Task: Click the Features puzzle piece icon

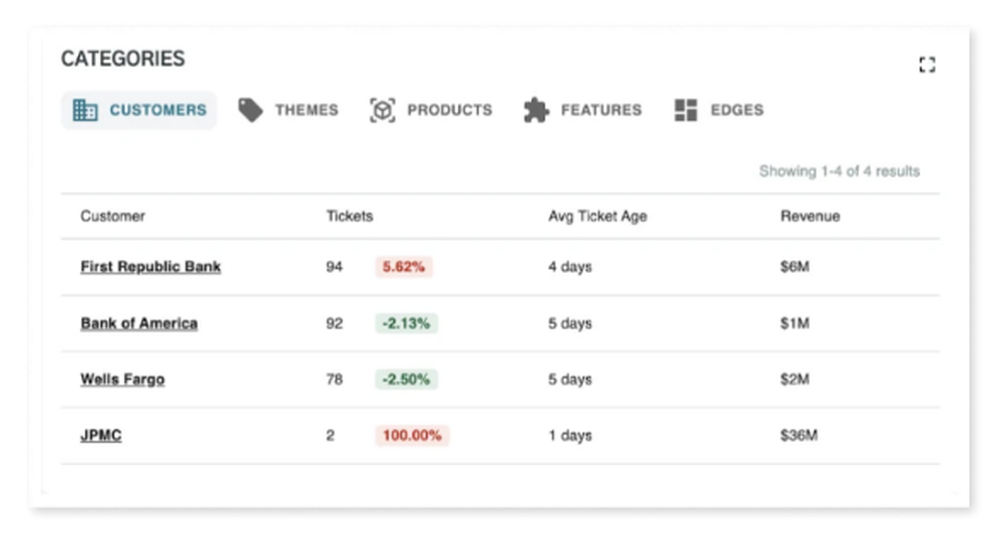Action: (536, 110)
